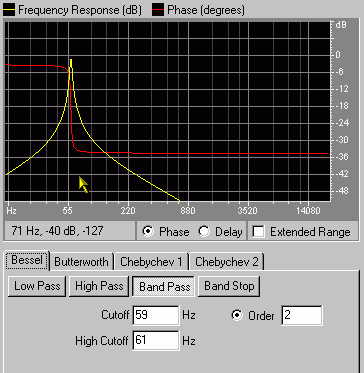Click the red Phase legend swatch
The width and height of the screenshot is (364, 373).
158,10
